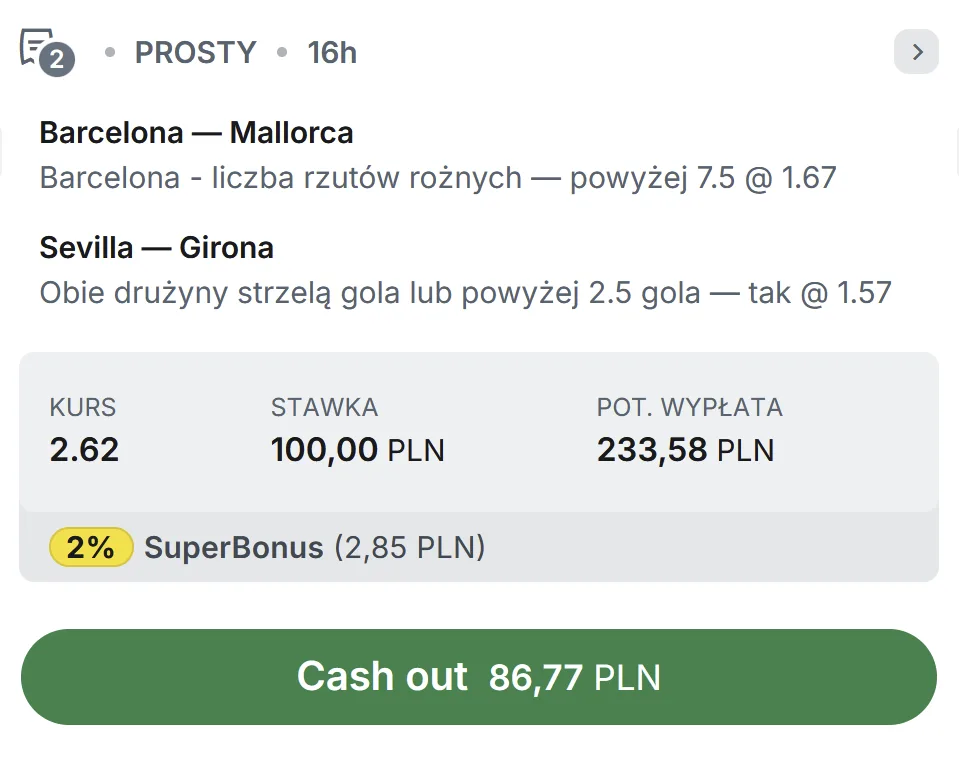Click the KURS 2.62 value
The width and height of the screenshot is (959, 757).
pos(83,449)
